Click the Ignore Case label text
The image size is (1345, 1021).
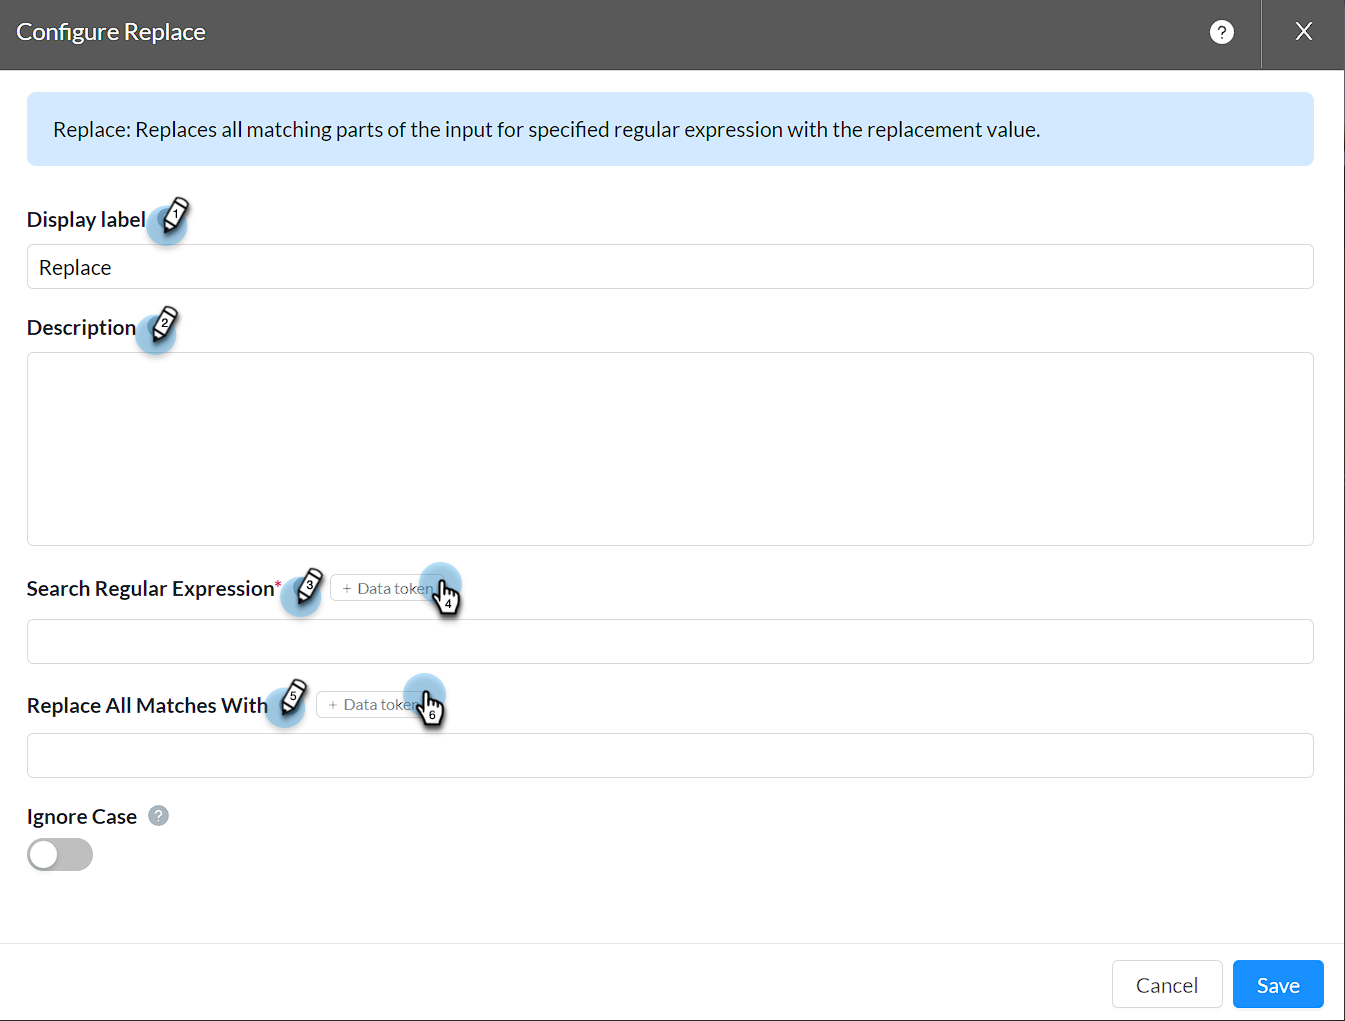pyautogui.click(x=82, y=817)
